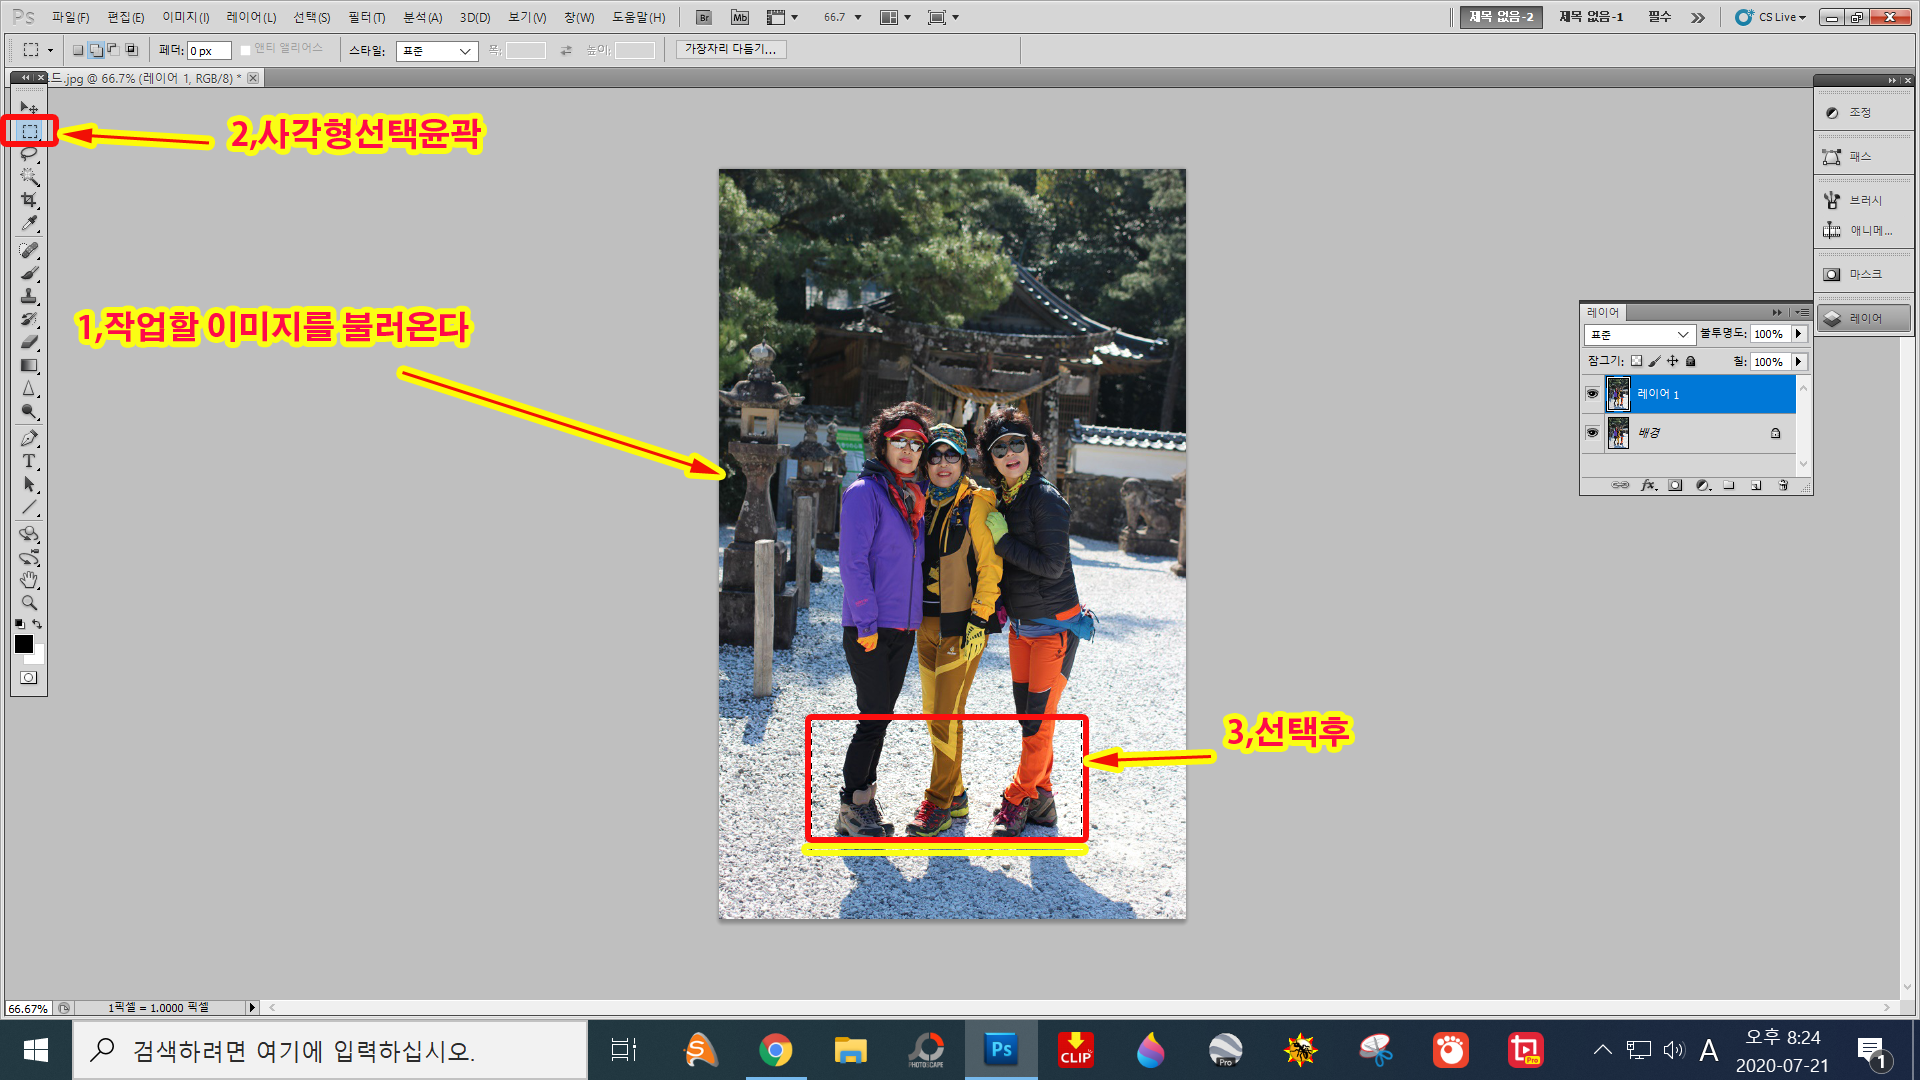1920x1080 pixels.
Task: Open the 필터(T) menu
Action: 366,17
